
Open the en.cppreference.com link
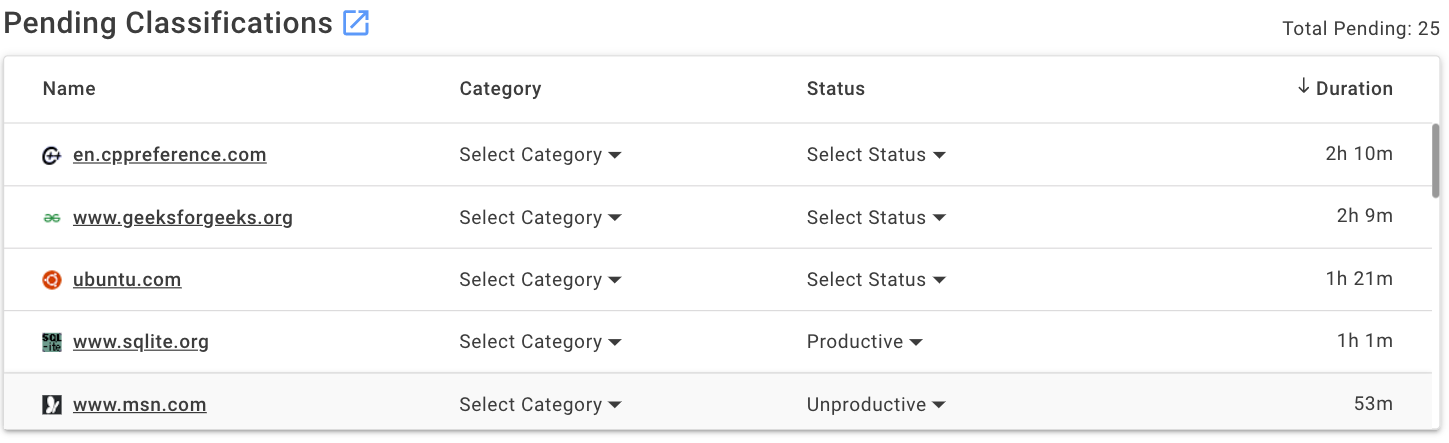pos(170,155)
